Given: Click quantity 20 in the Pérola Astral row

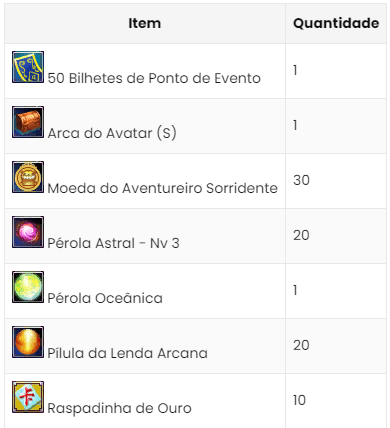Looking at the screenshot, I should pos(301,235).
